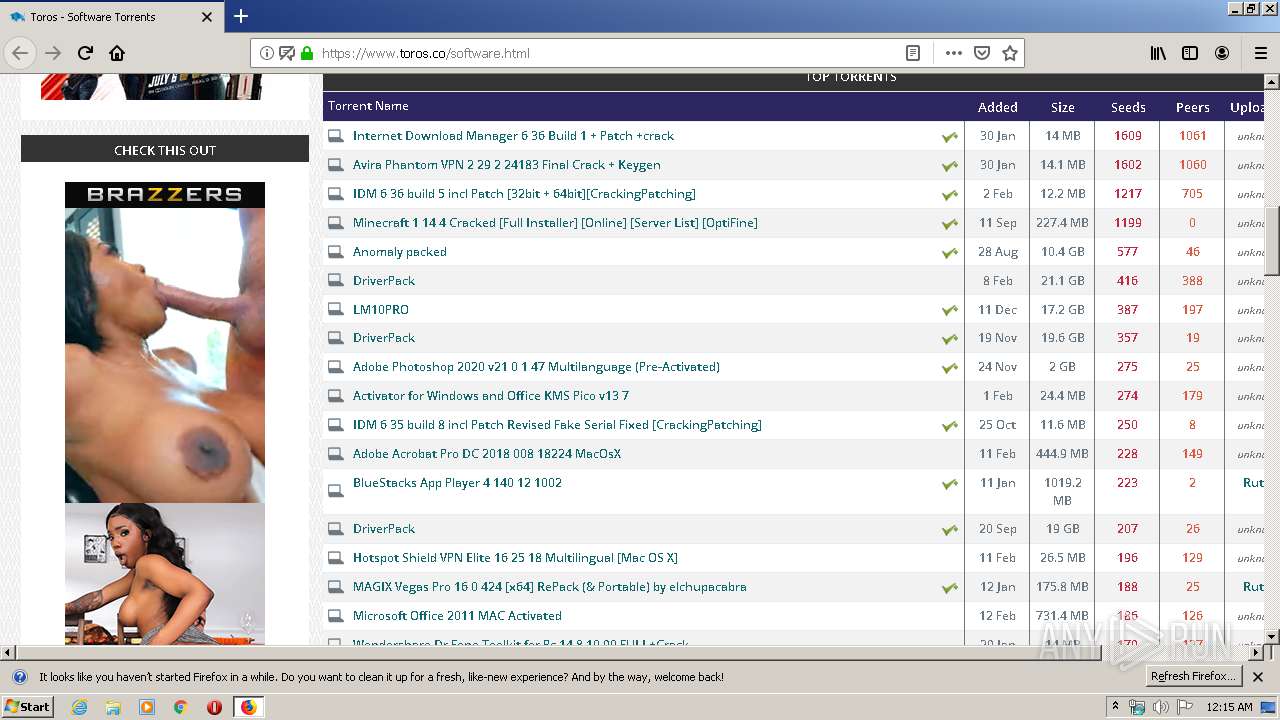Open File Explorer folder in the taskbar
Image resolution: width=1280 pixels, height=720 pixels.
(113, 707)
